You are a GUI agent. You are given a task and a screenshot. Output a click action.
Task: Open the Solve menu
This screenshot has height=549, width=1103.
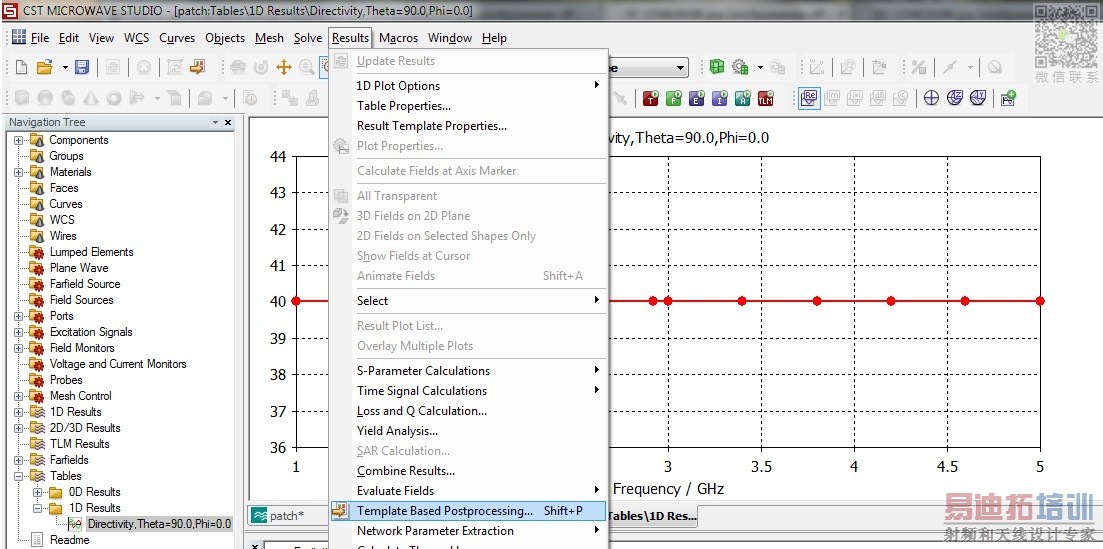(307, 38)
